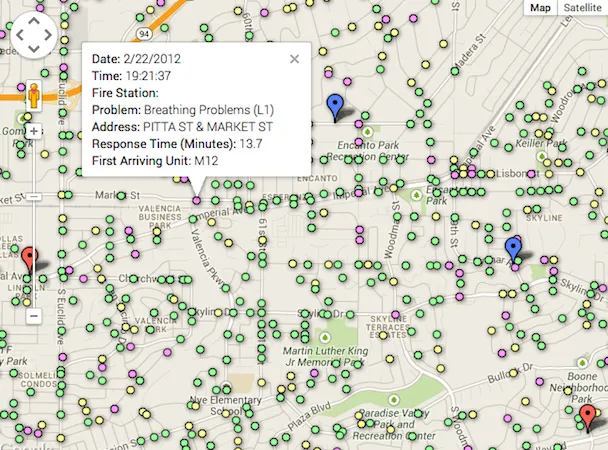Click the Encanto Park Recreation Center tree icon

pyautogui.click(x=367, y=132)
